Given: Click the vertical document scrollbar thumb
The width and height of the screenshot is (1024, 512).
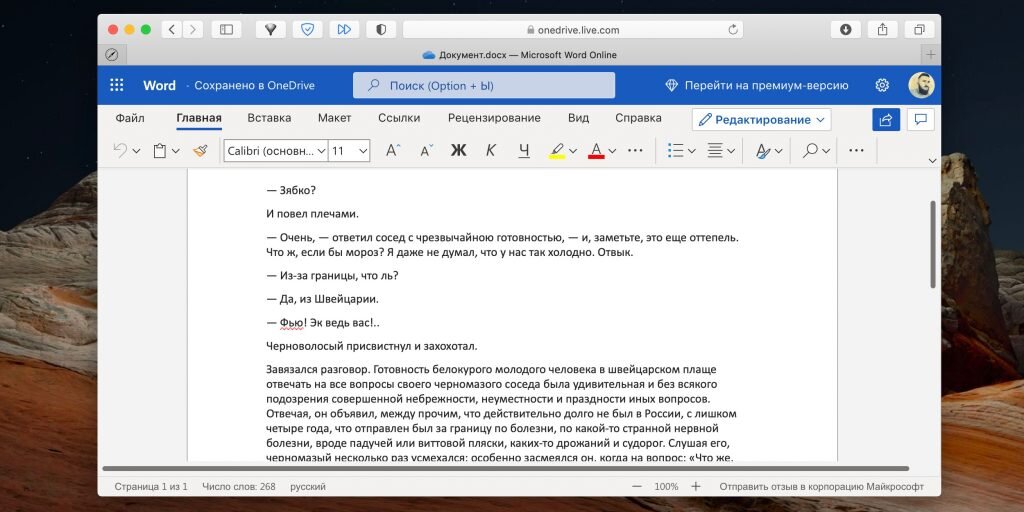Looking at the screenshot, I should coord(933,244).
